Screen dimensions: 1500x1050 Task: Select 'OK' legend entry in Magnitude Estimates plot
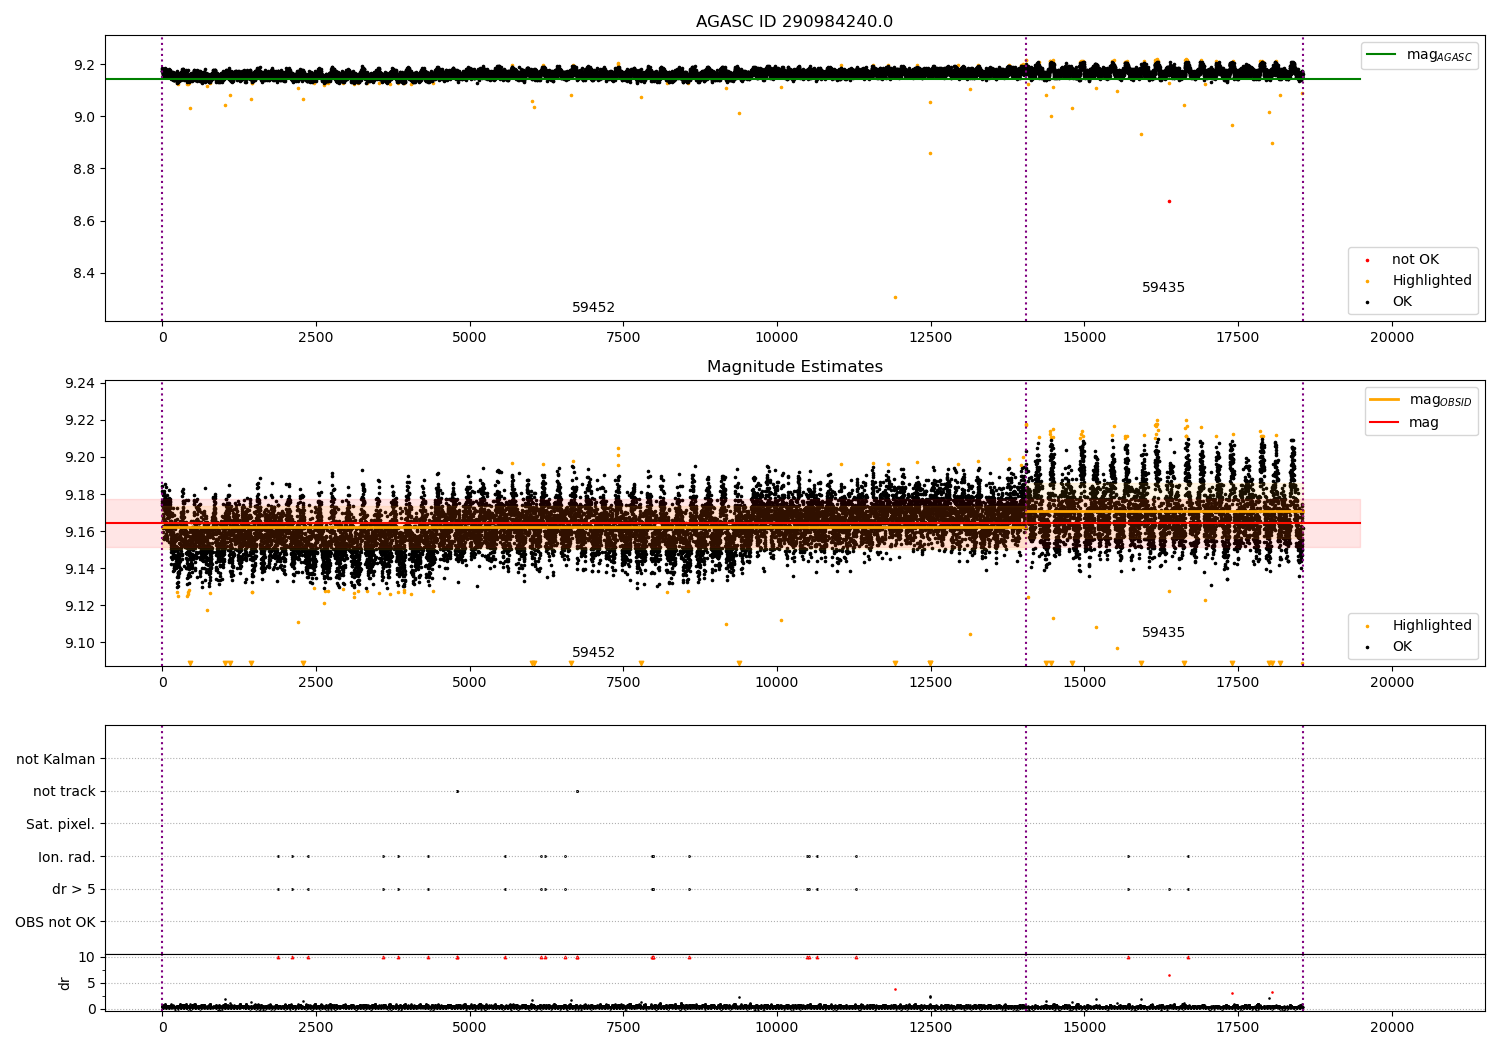point(1402,647)
